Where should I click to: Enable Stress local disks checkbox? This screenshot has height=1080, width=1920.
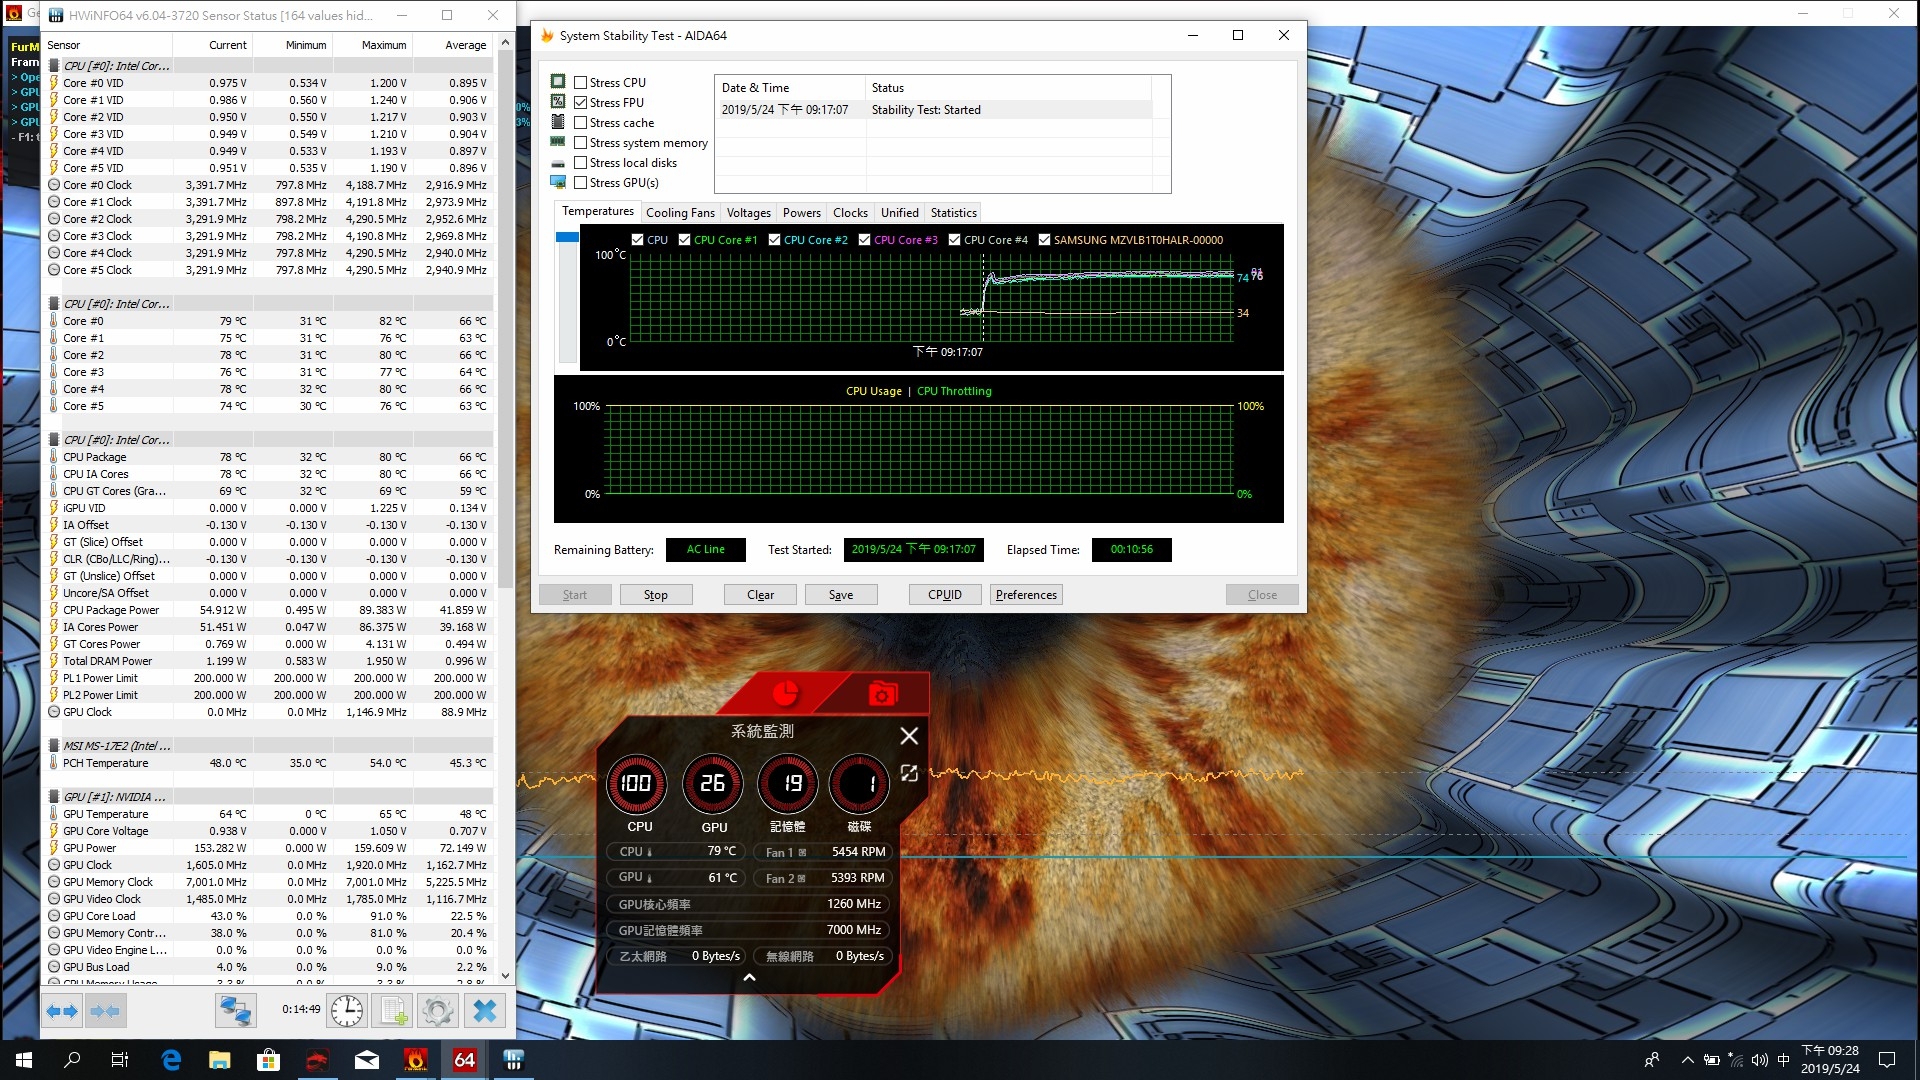(x=580, y=163)
